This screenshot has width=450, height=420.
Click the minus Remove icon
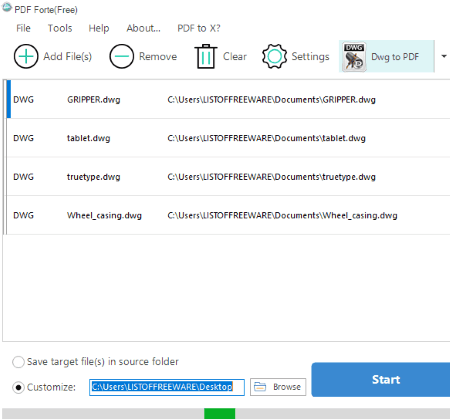[122, 56]
